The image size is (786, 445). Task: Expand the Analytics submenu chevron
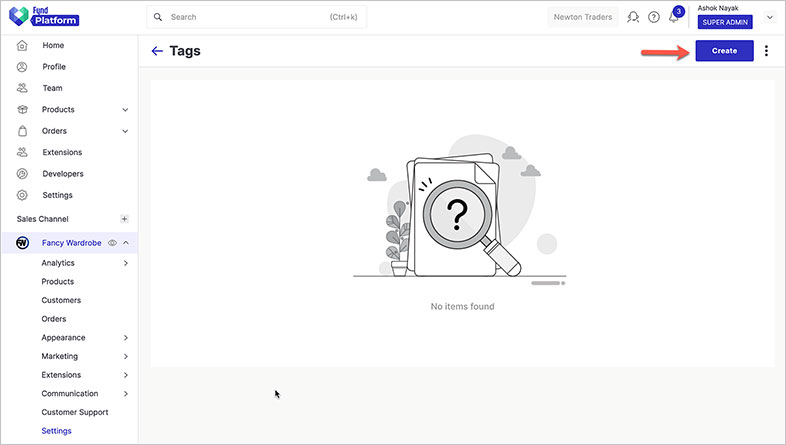point(126,263)
